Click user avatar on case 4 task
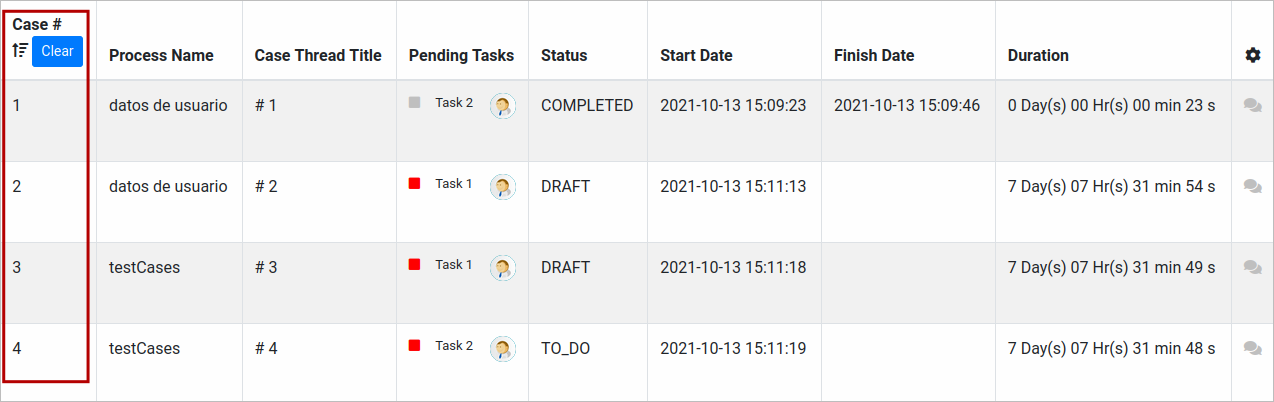The image size is (1274, 402). (x=503, y=349)
